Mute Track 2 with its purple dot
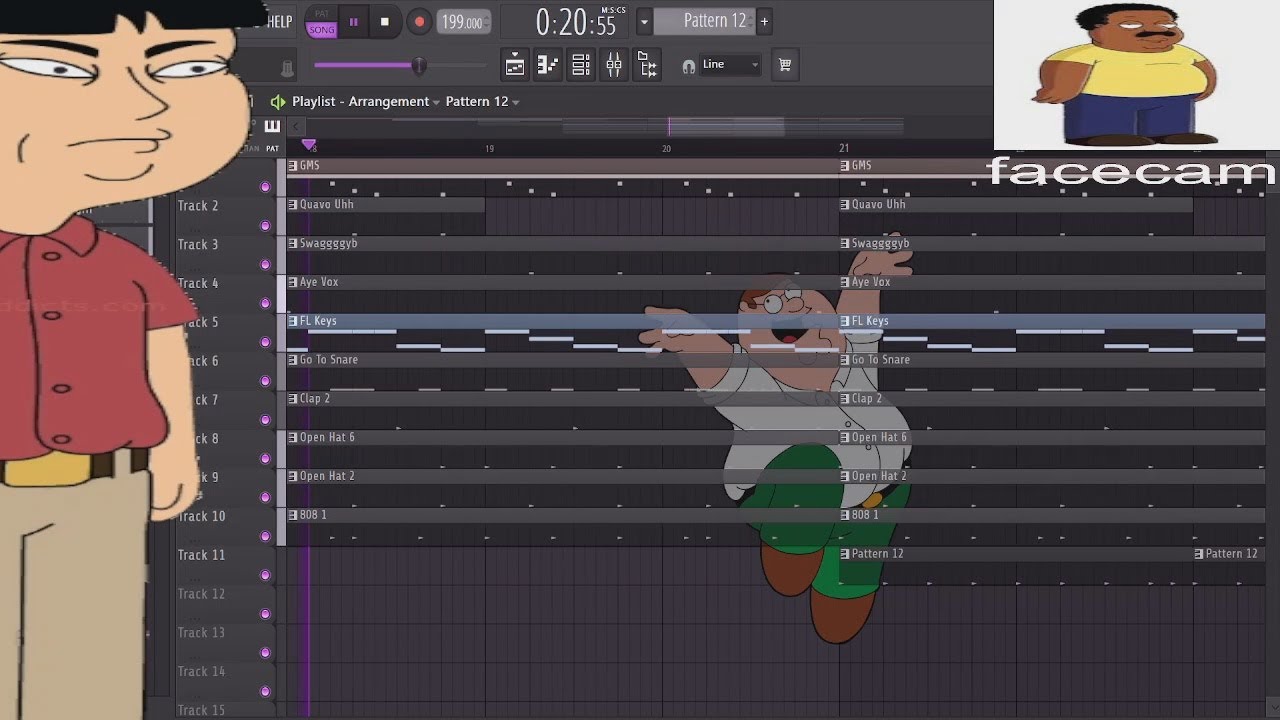 (x=265, y=226)
